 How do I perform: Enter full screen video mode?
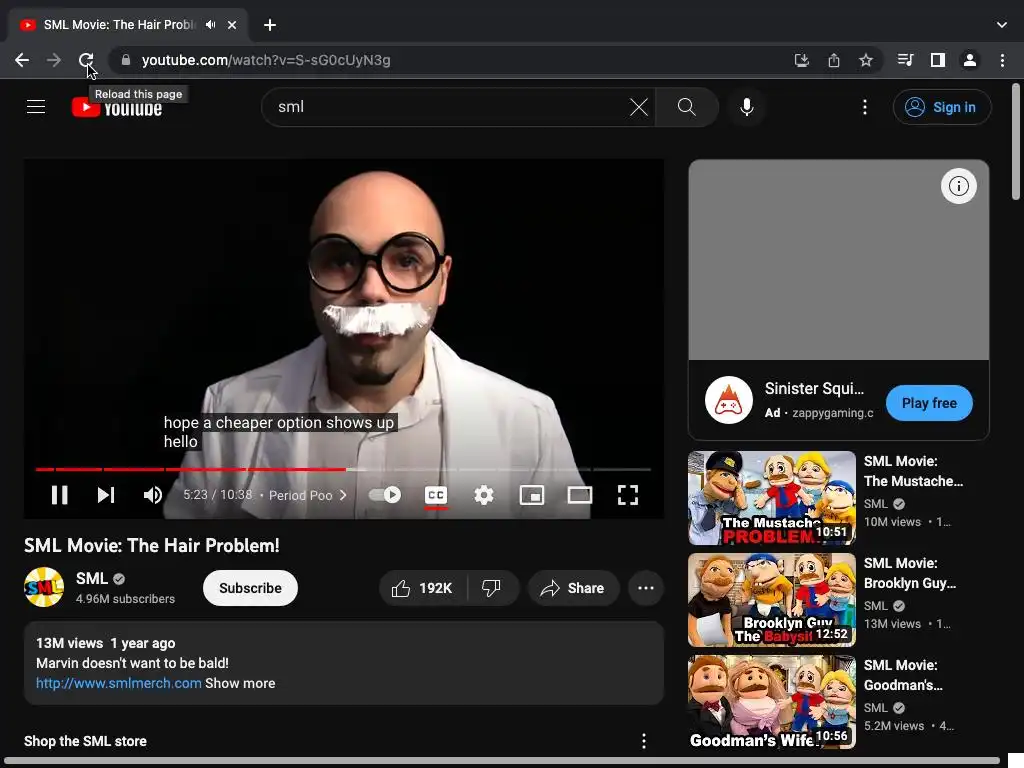[628, 495]
